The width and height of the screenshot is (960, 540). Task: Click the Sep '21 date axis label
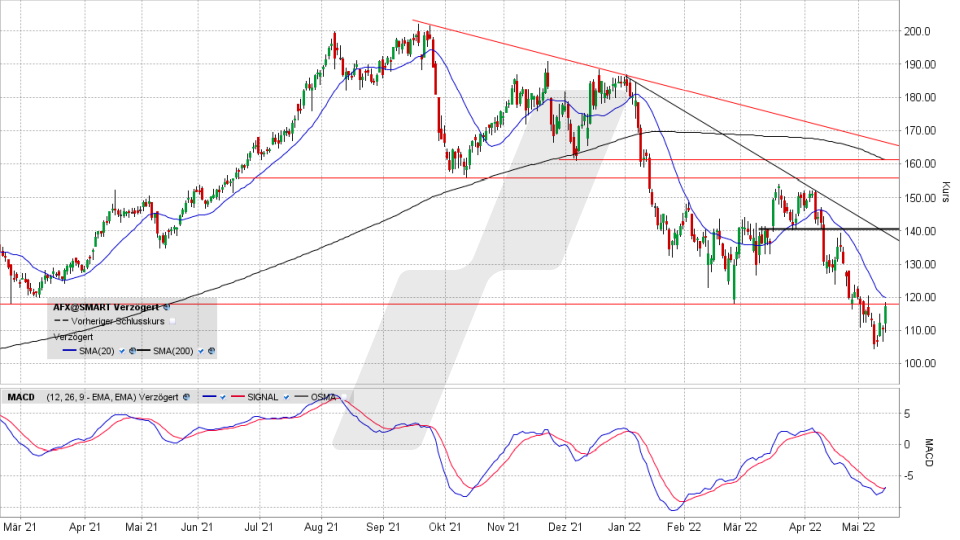[x=383, y=527]
